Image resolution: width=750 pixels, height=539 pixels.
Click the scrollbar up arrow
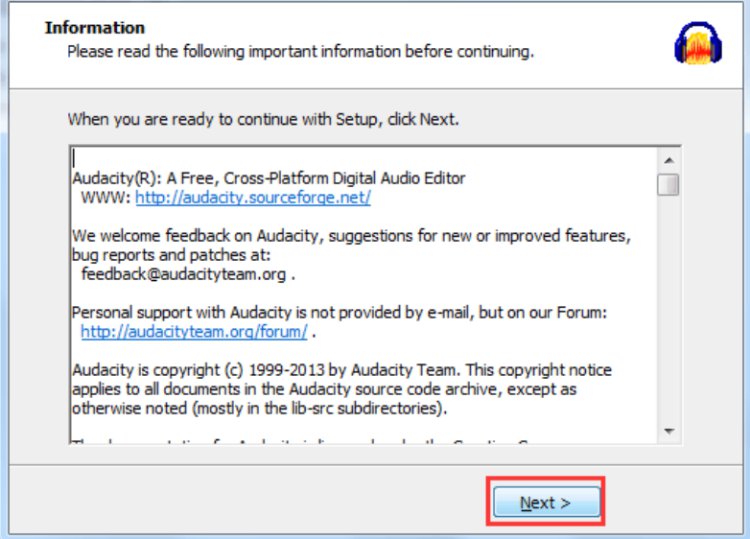[x=669, y=160]
